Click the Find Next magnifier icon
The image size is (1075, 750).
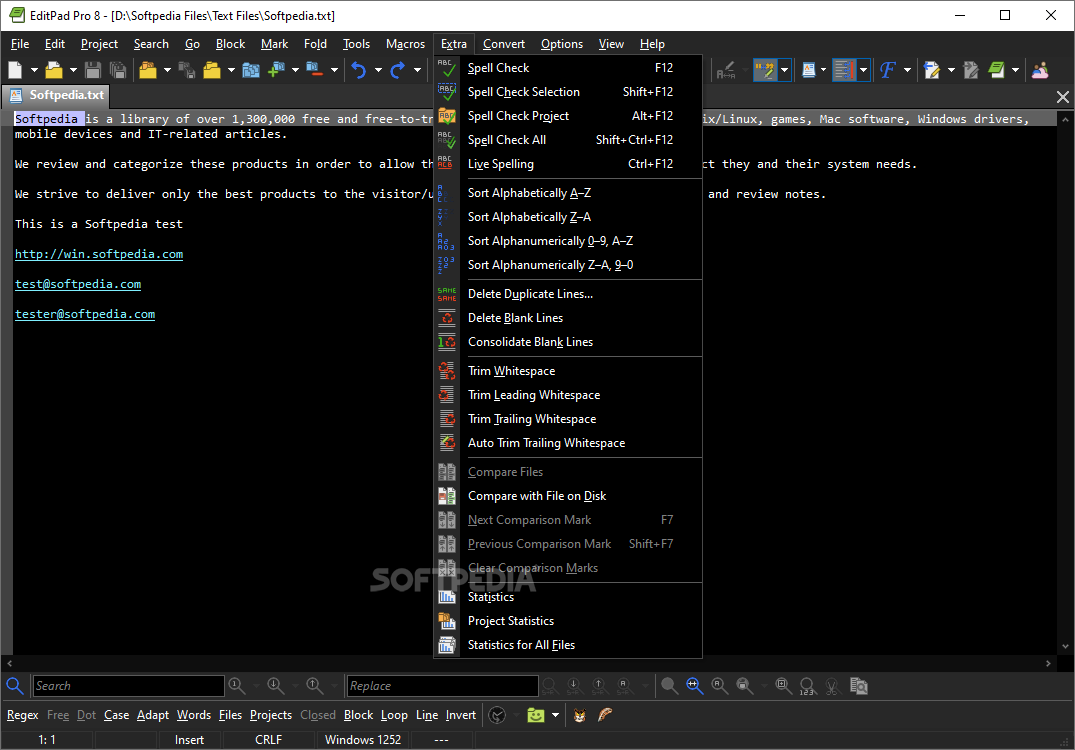[x=276, y=686]
